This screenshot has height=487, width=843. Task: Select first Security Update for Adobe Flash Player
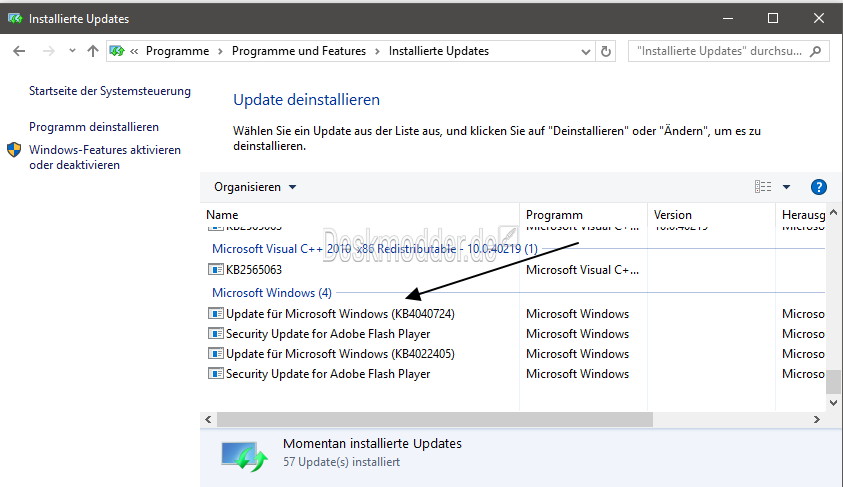[x=328, y=334]
